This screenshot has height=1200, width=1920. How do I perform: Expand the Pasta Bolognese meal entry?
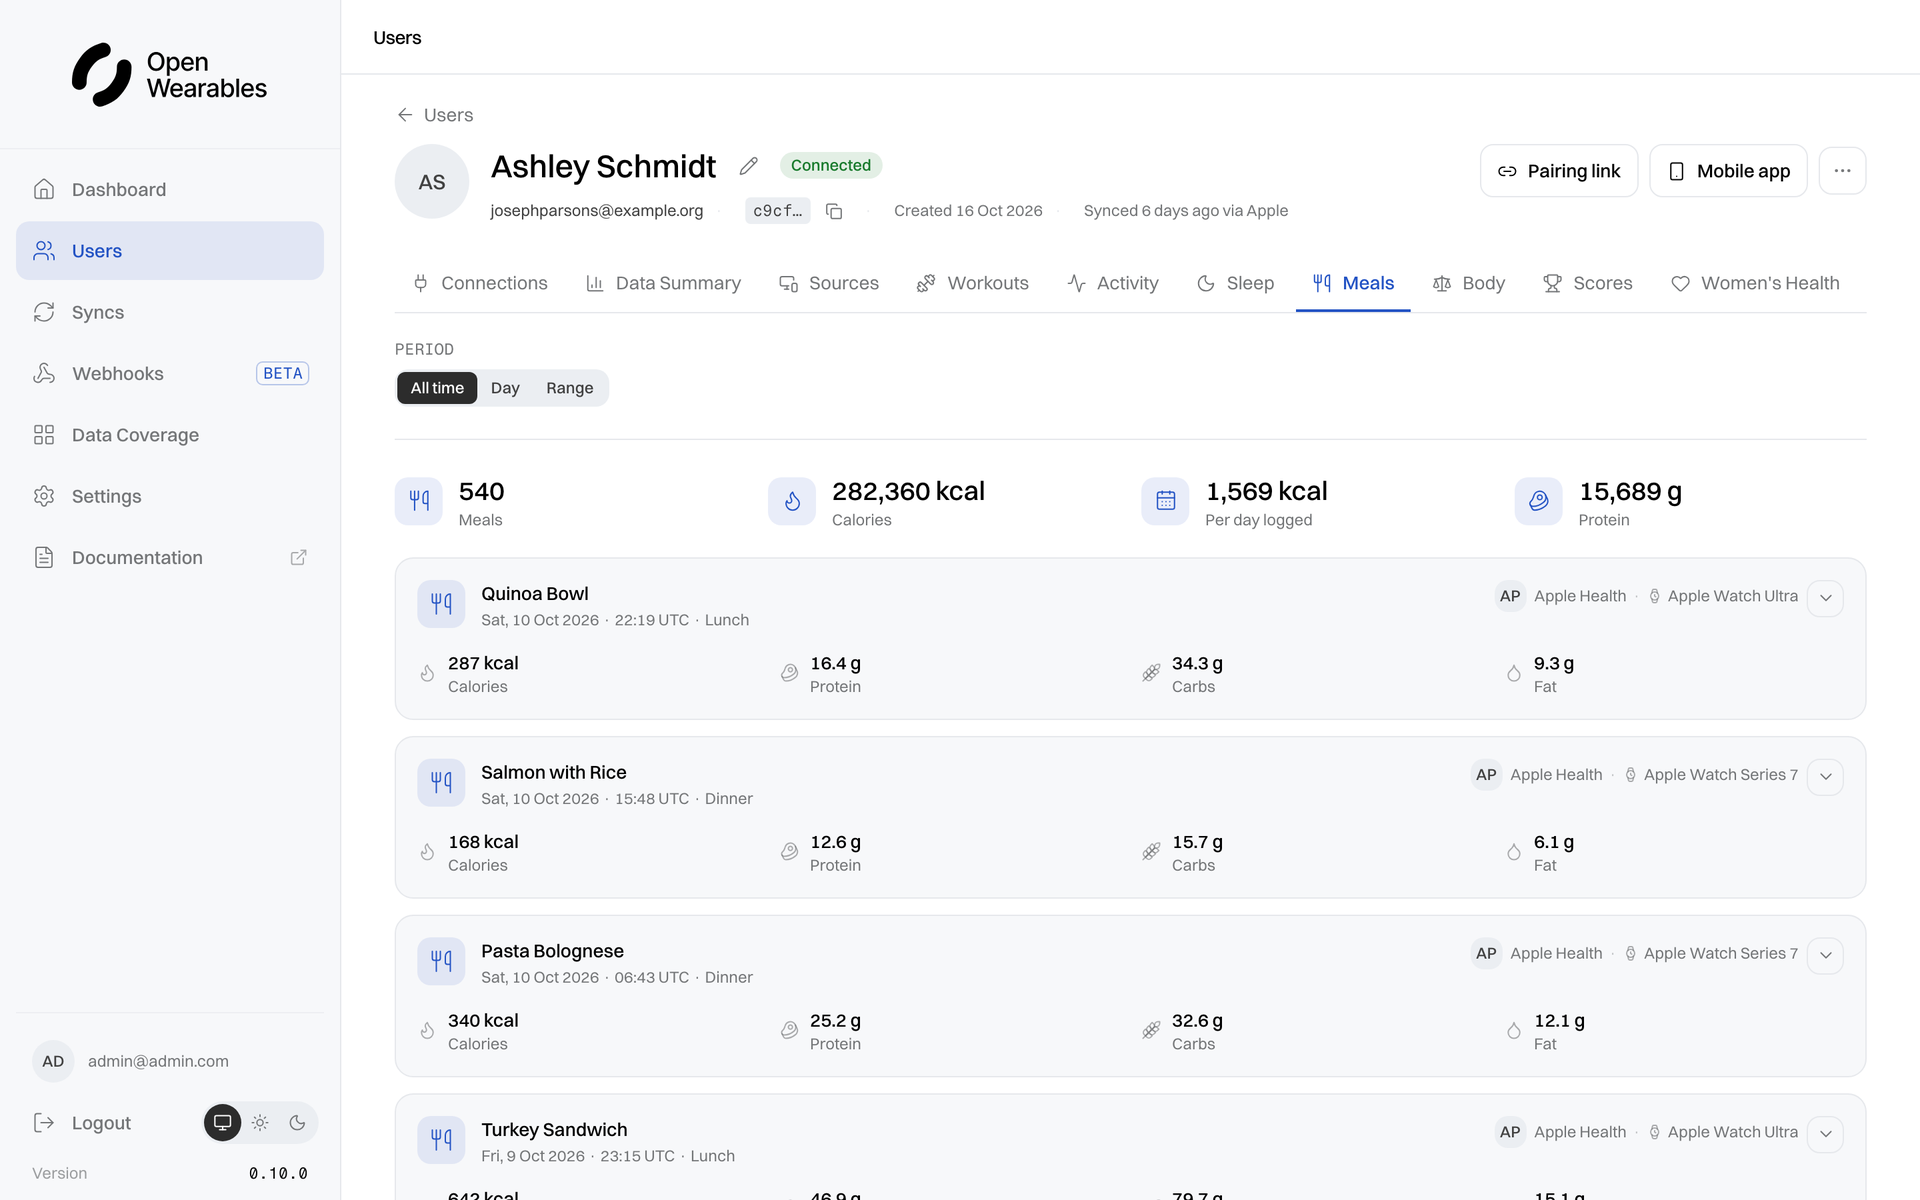(1825, 956)
